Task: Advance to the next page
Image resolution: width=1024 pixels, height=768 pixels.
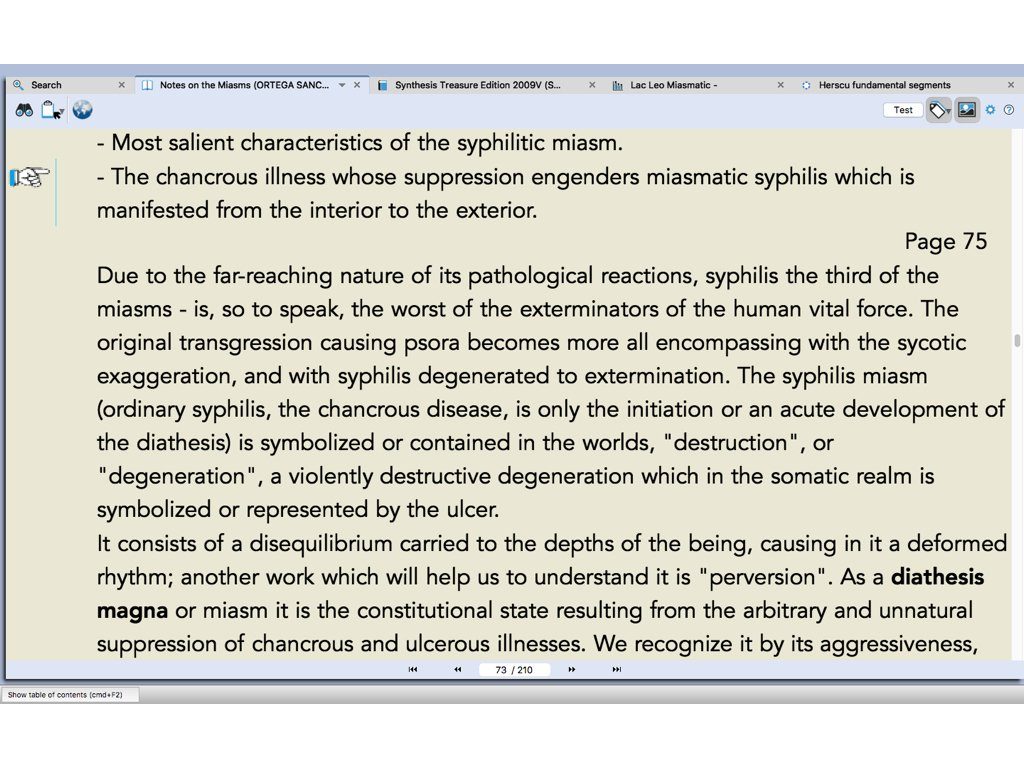Action: [572, 670]
